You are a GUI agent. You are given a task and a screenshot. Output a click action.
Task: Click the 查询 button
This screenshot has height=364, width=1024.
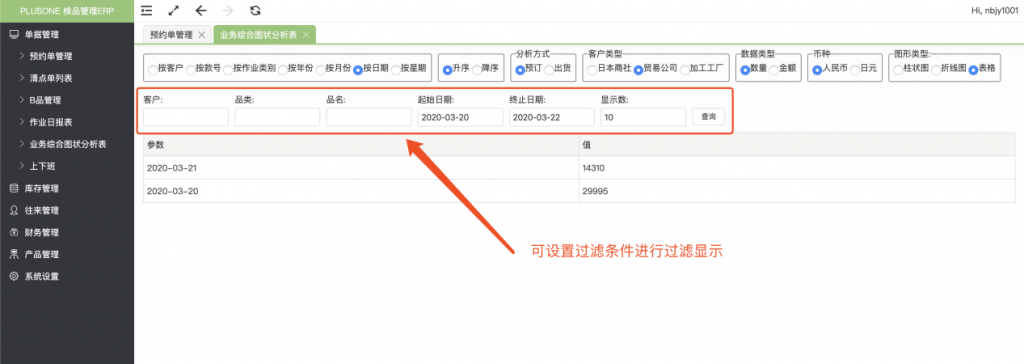pos(709,117)
